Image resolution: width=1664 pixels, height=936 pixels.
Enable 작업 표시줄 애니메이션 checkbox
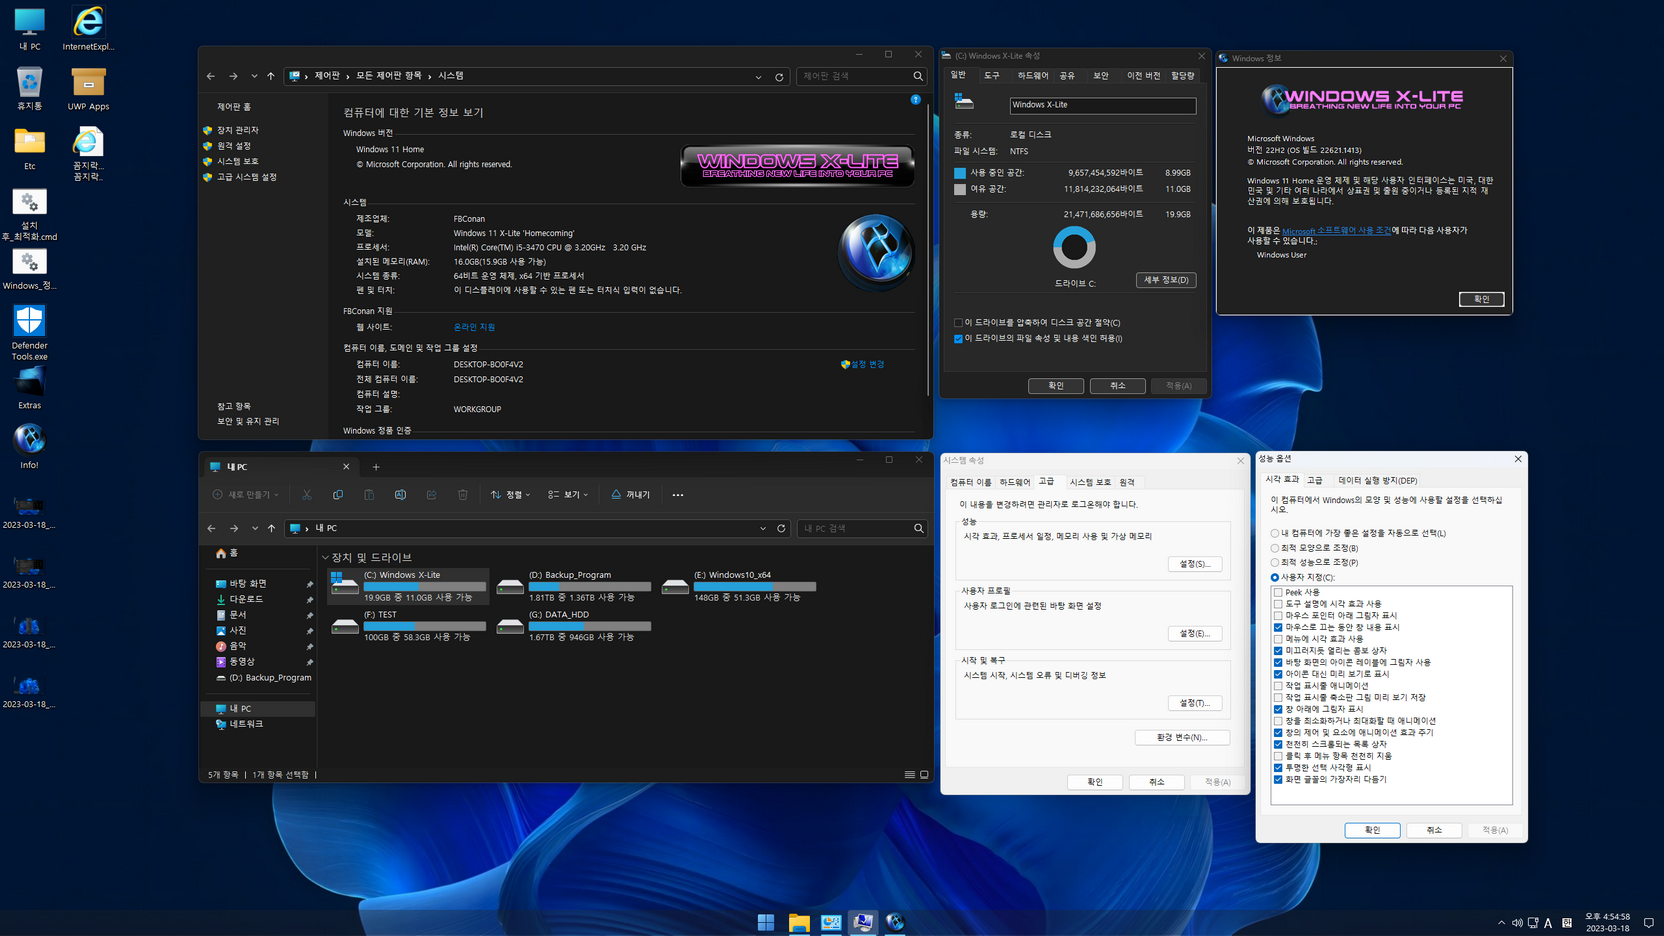pyautogui.click(x=1278, y=686)
